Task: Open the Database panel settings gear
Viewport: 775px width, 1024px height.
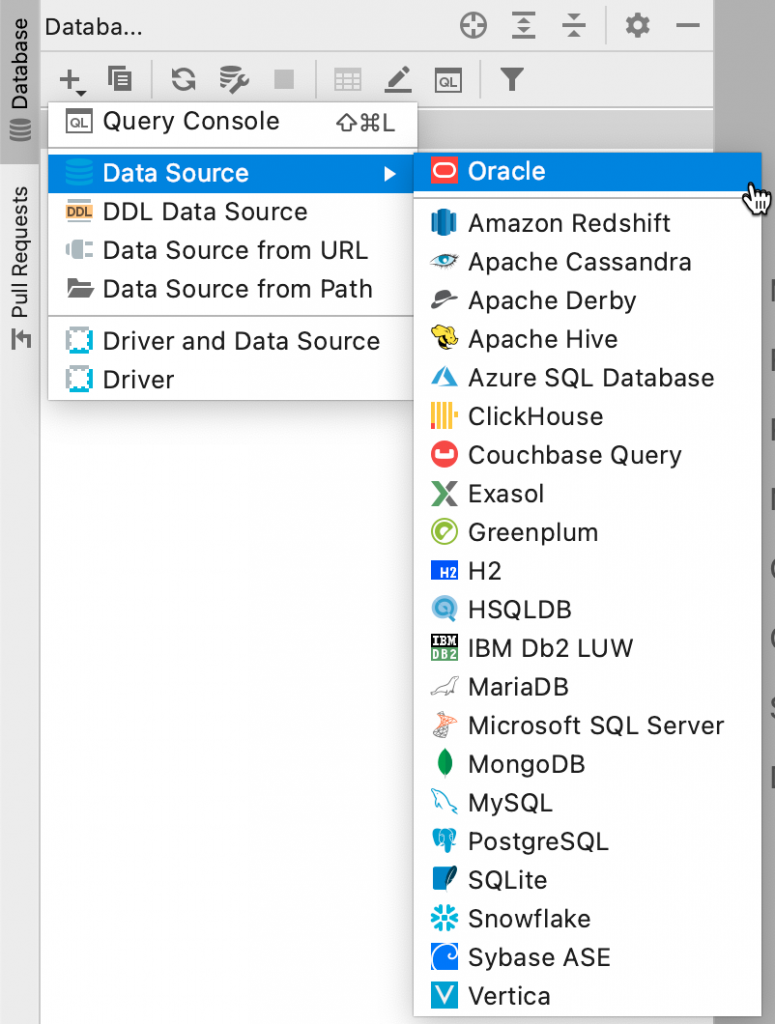Action: (x=637, y=26)
